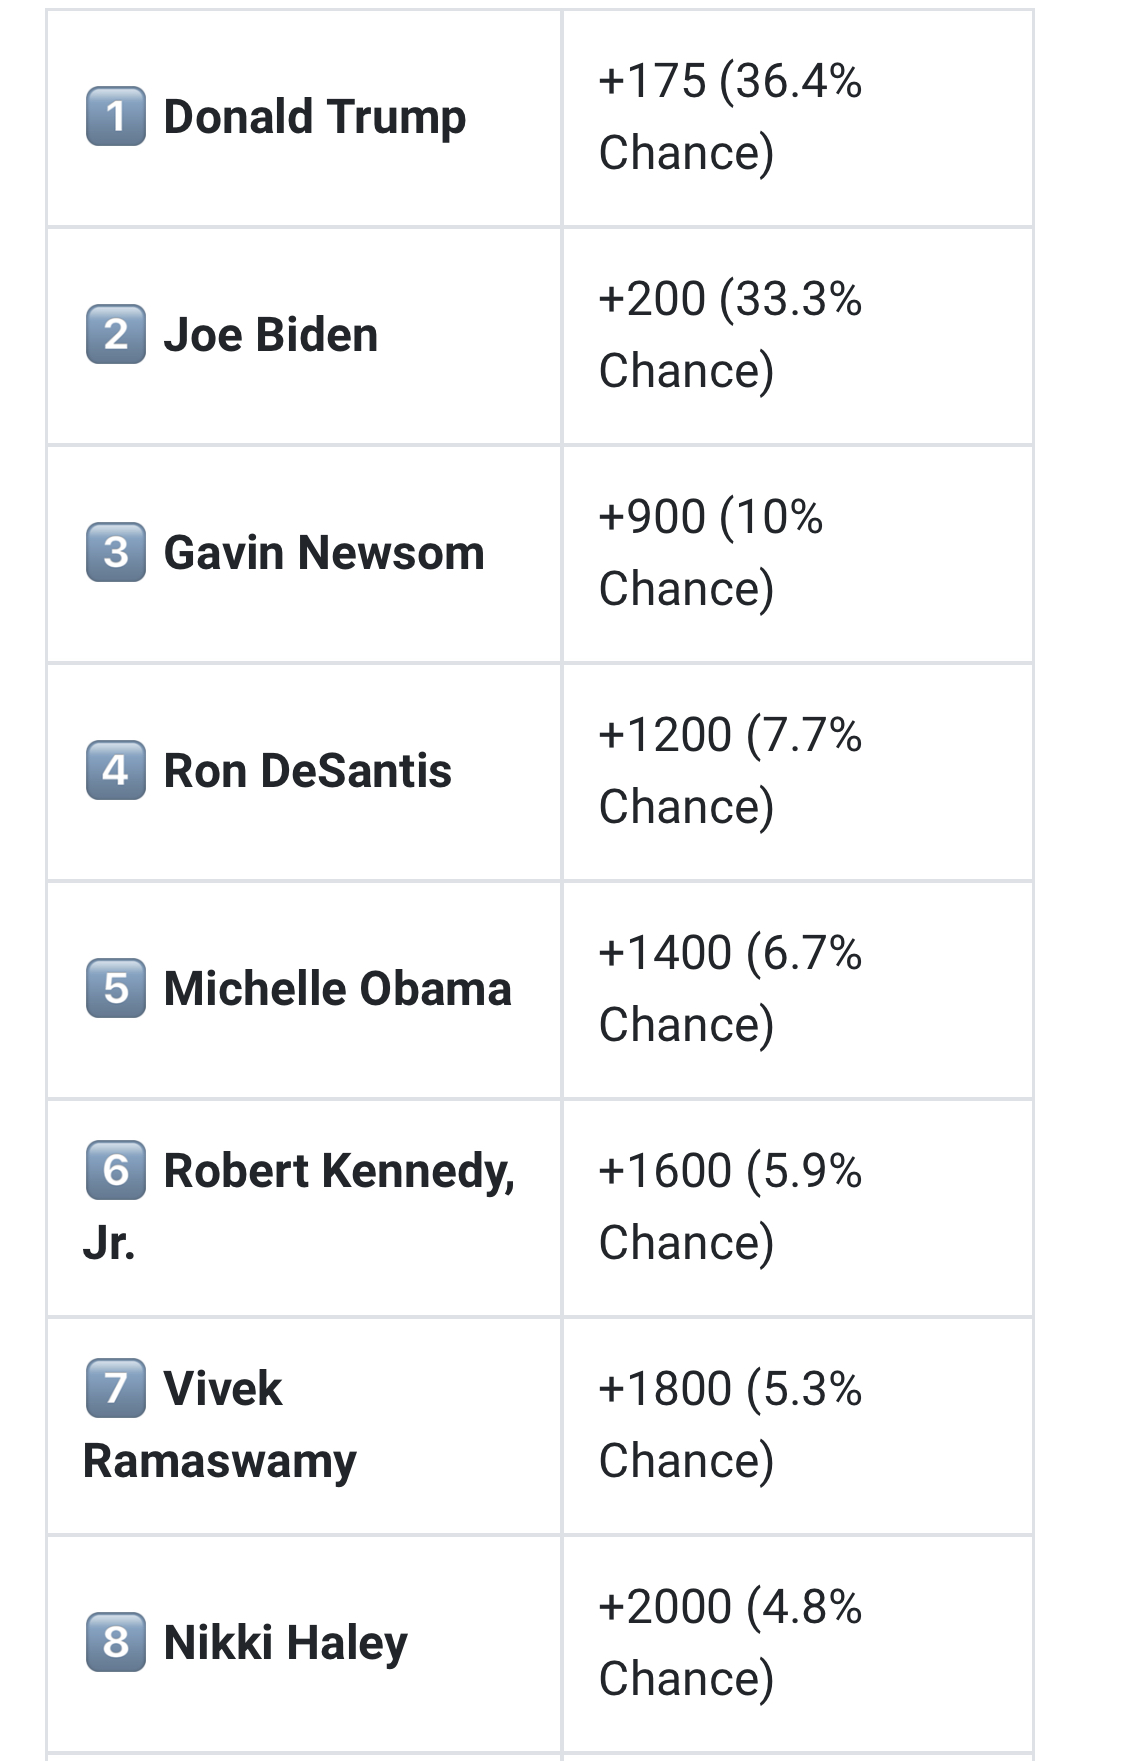Click the +2000 (4.8% Chance) odds cell
Image resolution: width=1125 pixels, height=1761 pixels.
tap(798, 1644)
